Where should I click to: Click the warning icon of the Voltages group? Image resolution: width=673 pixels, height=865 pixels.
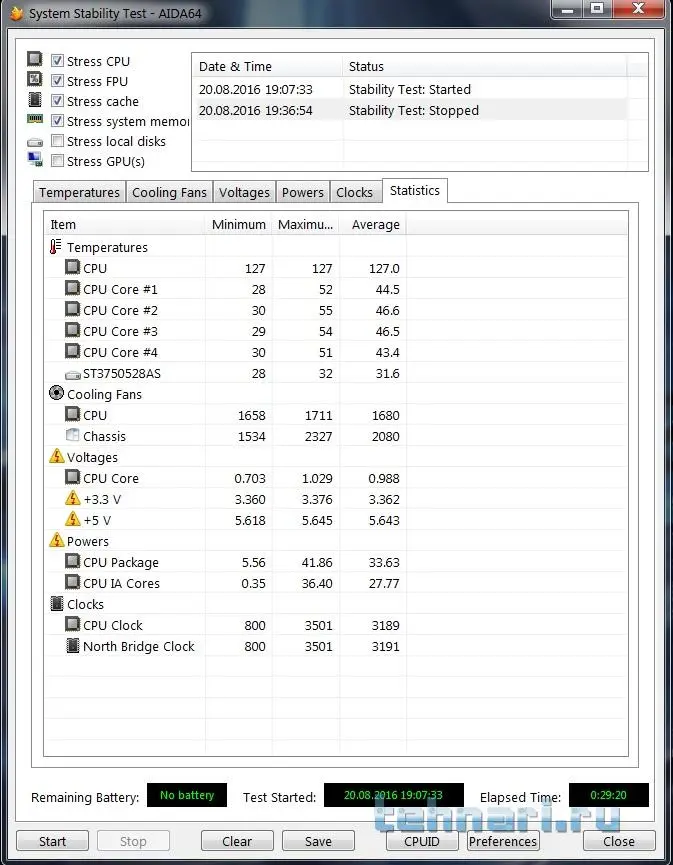pos(57,456)
